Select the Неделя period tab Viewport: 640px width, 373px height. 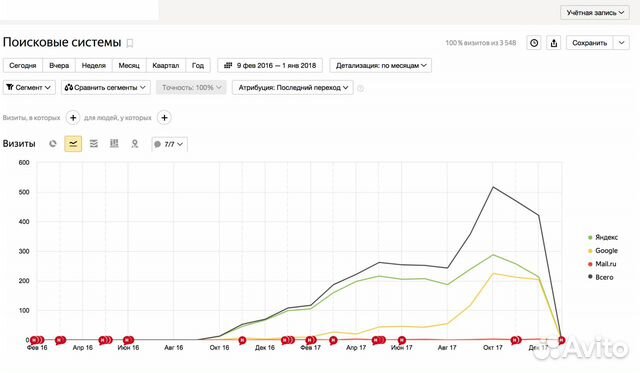pyautogui.click(x=93, y=65)
